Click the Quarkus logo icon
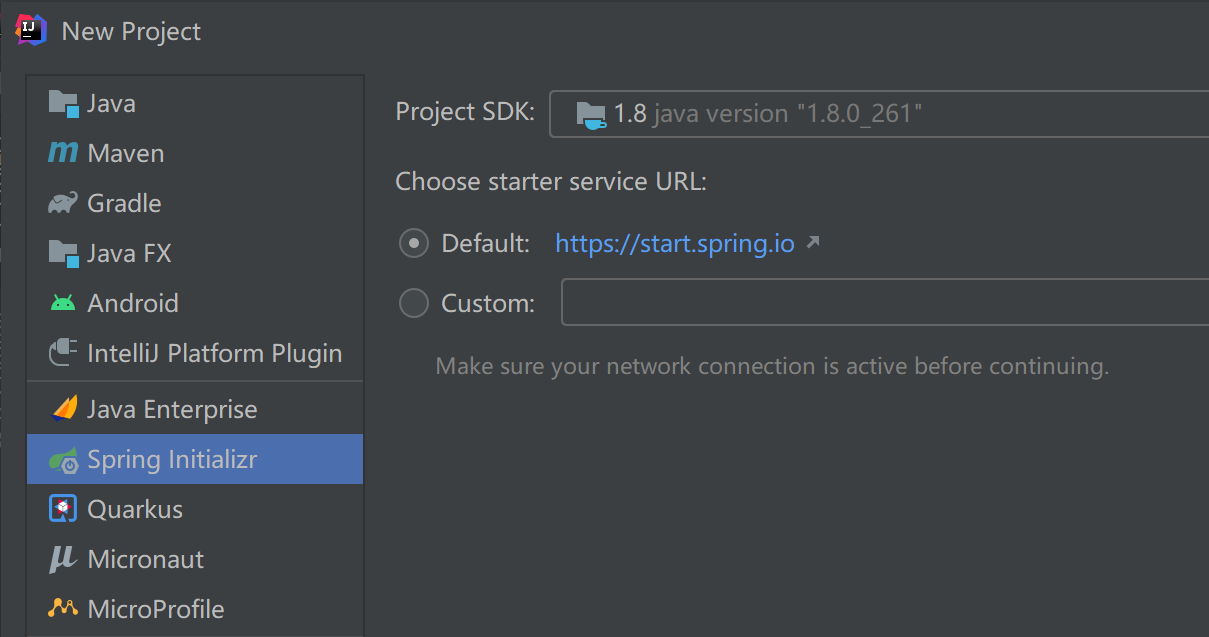The width and height of the screenshot is (1209, 637). 63,509
